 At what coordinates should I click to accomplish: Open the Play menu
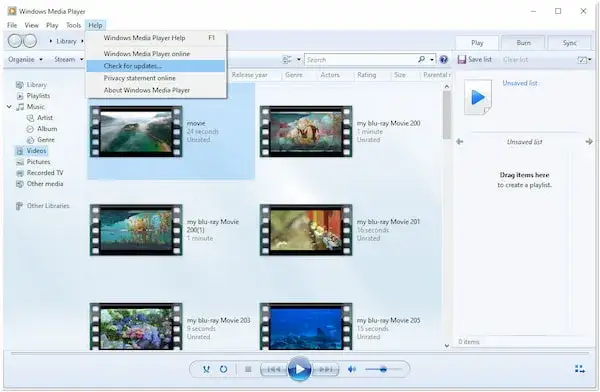point(52,25)
